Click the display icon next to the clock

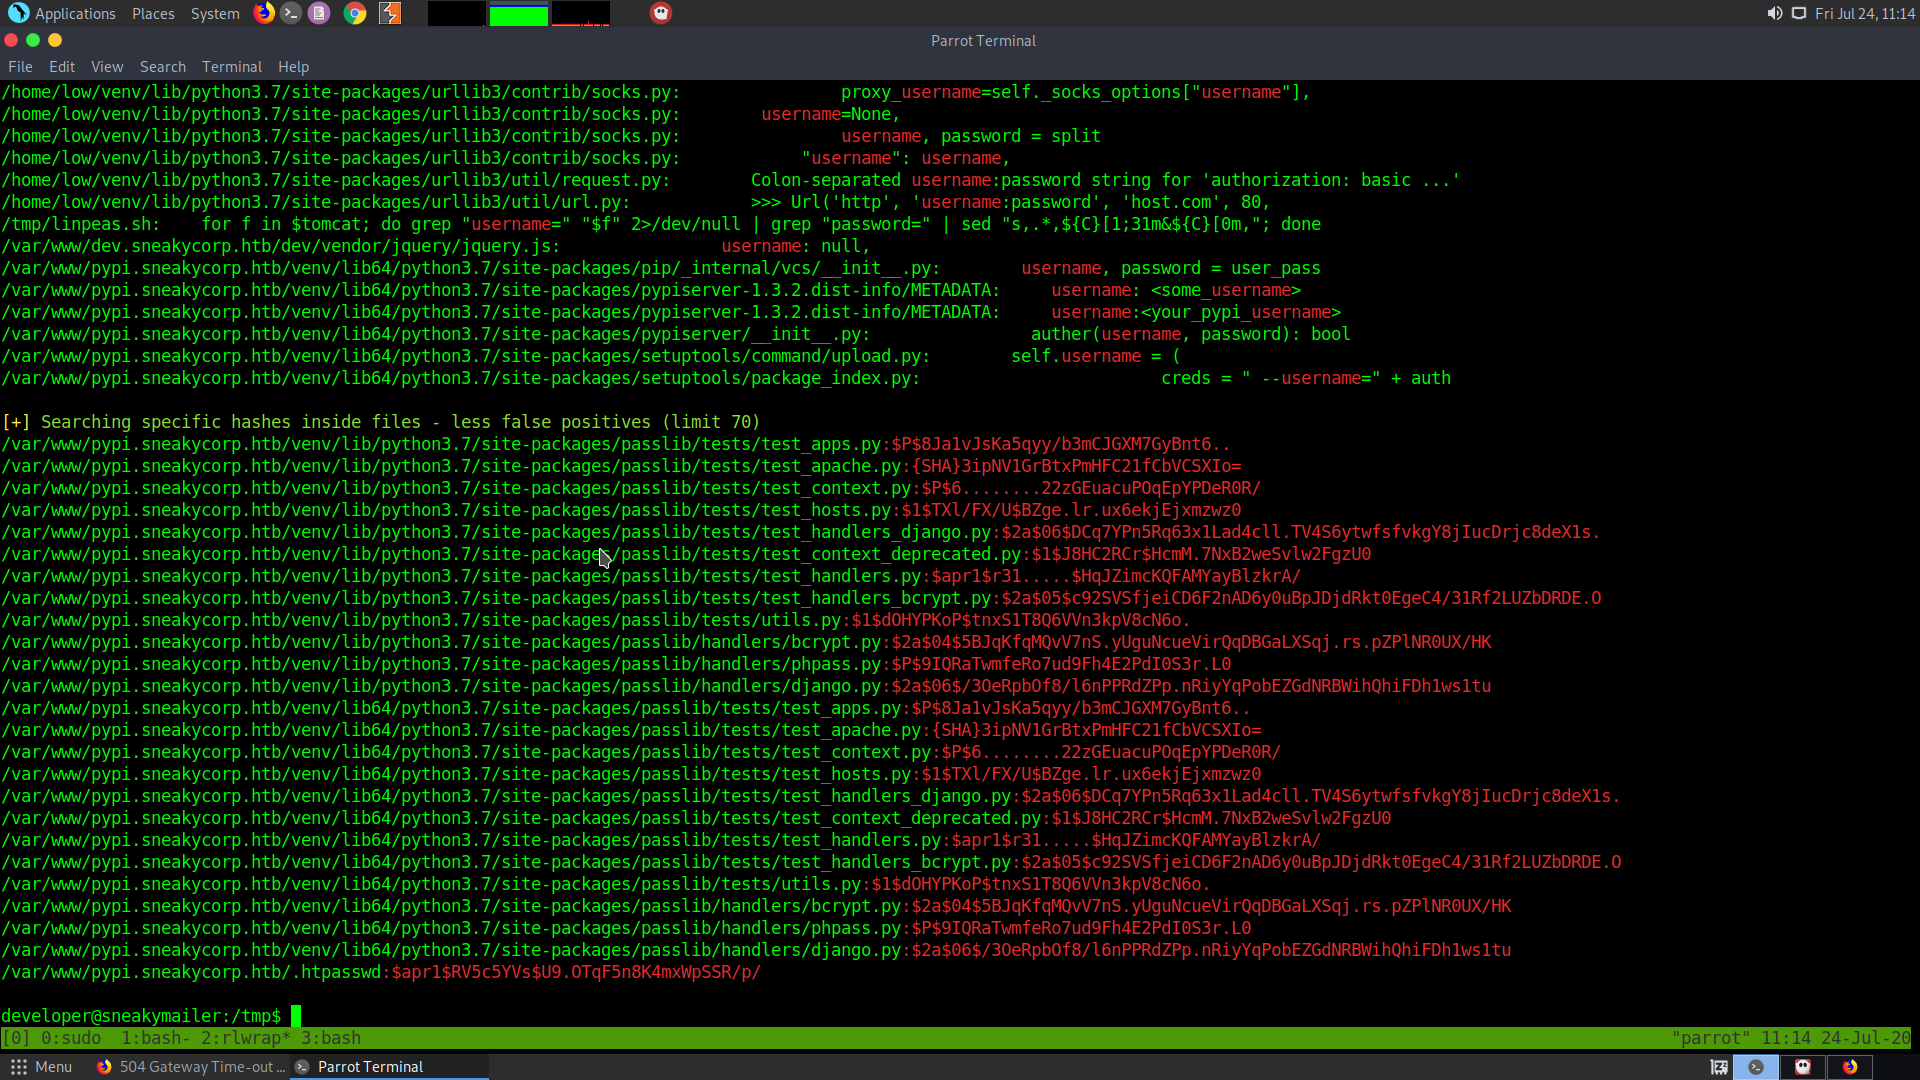(1799, 13)
